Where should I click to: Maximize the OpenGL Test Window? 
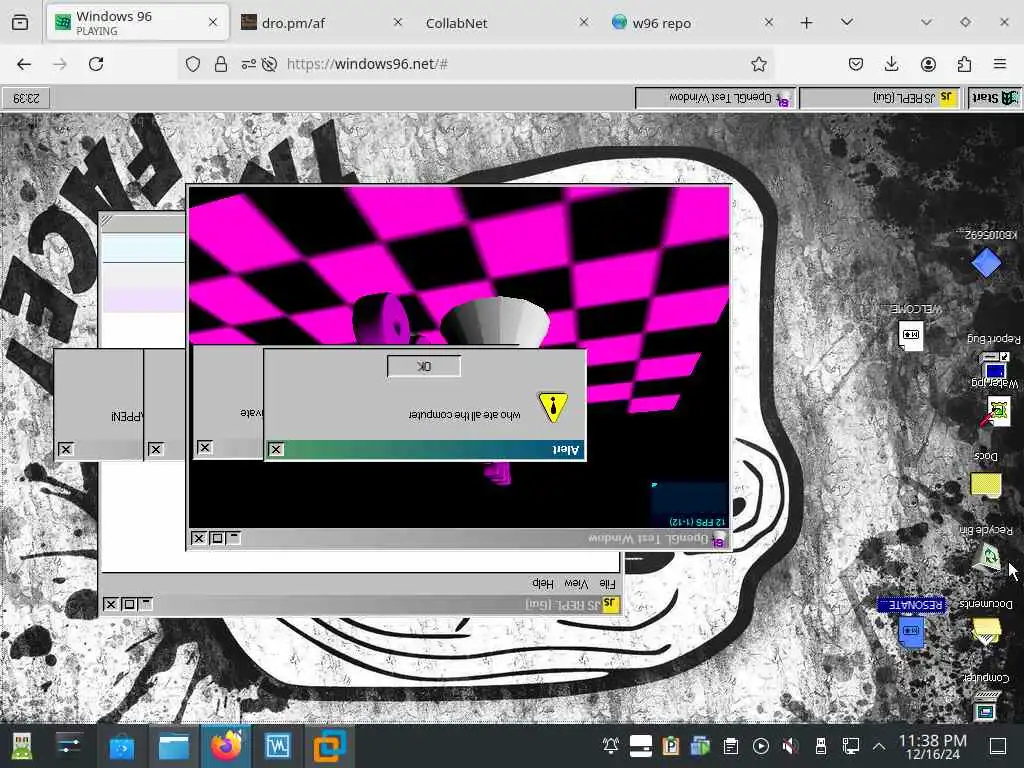(217, 538)
